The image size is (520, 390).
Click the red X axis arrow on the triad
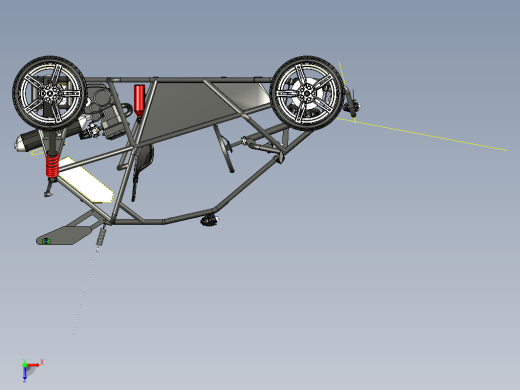(33, 365)
